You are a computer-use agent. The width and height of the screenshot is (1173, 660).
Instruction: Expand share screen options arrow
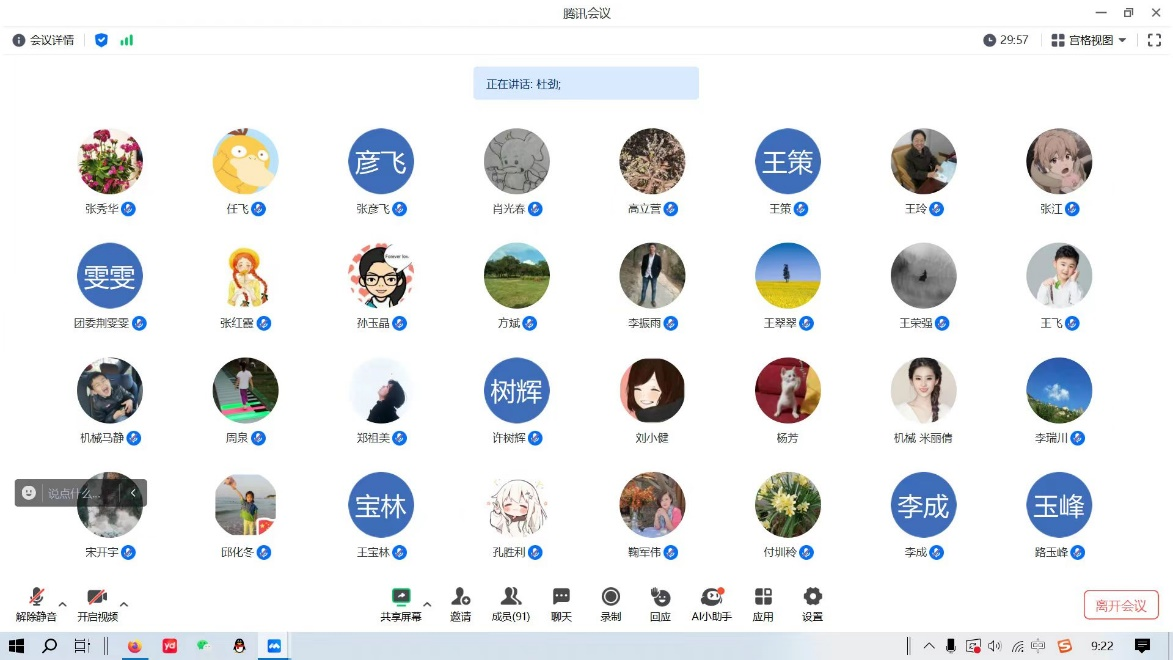427,604
